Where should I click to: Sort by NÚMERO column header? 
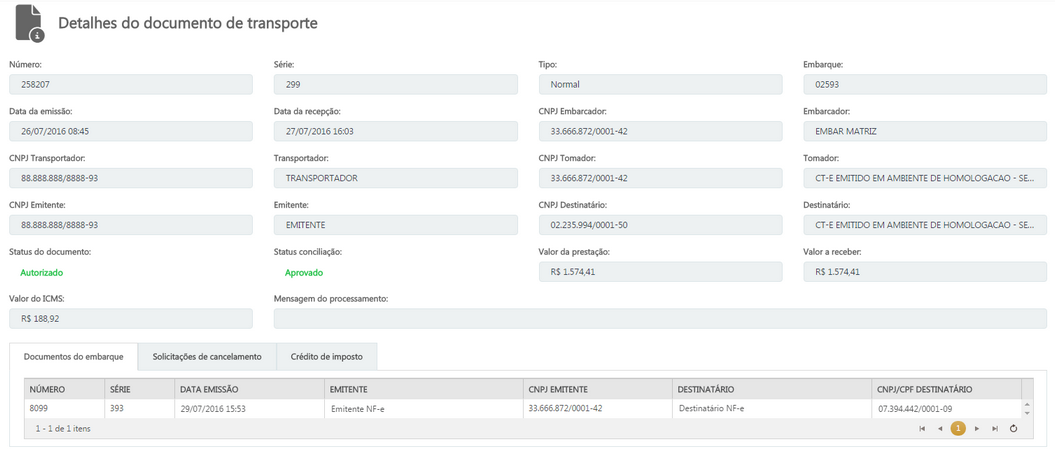coord(64,389)
